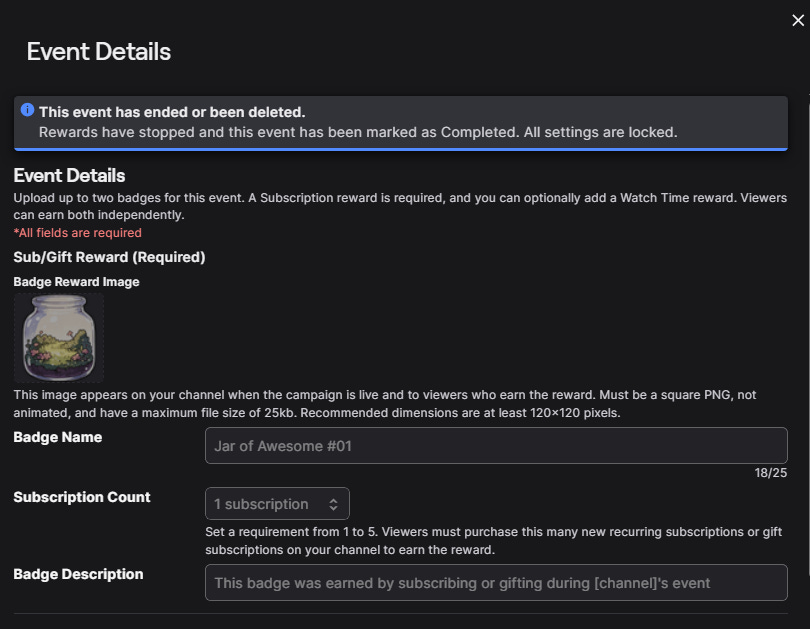Click the blue info icon in banner
Screen dimensions: 810x629
(x=27, y=110)
